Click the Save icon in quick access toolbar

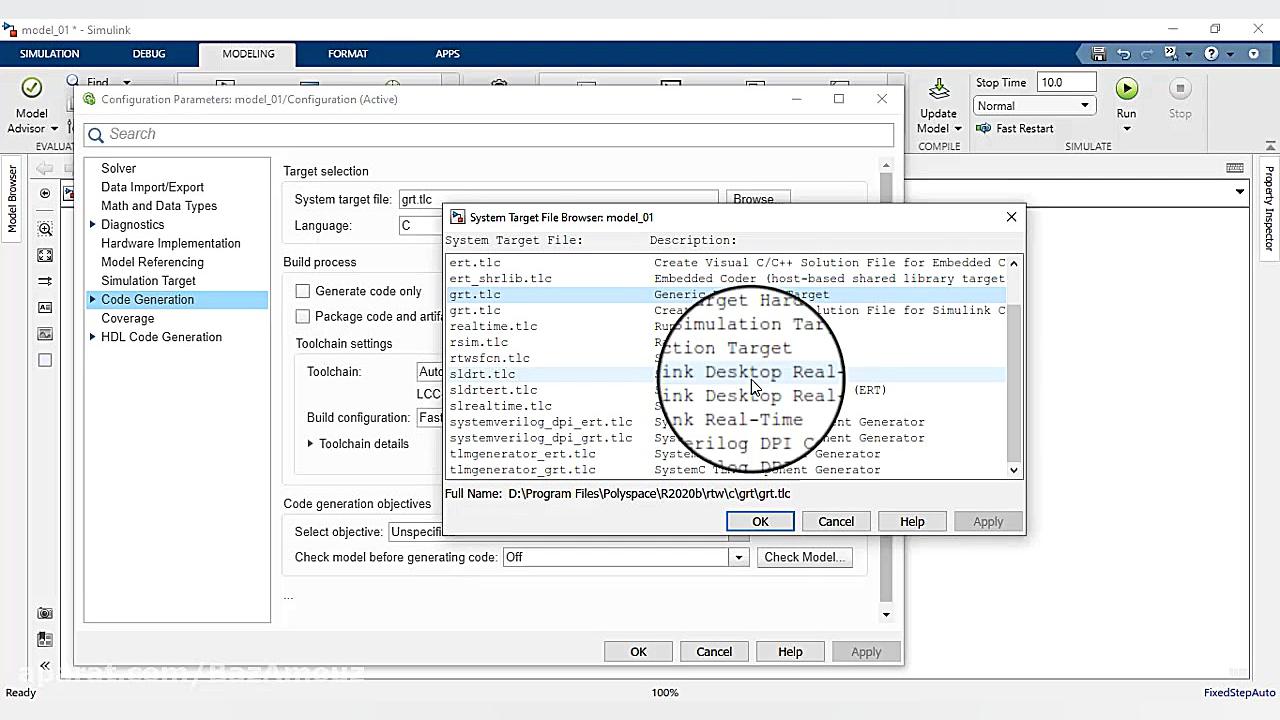(1099, 54)
